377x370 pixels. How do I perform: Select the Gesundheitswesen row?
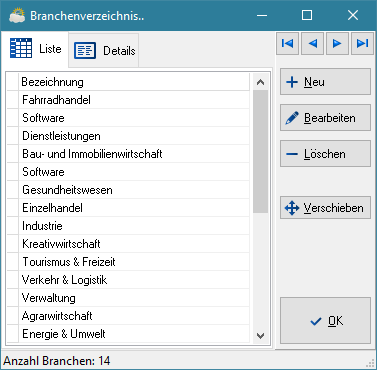pos(134,190)
